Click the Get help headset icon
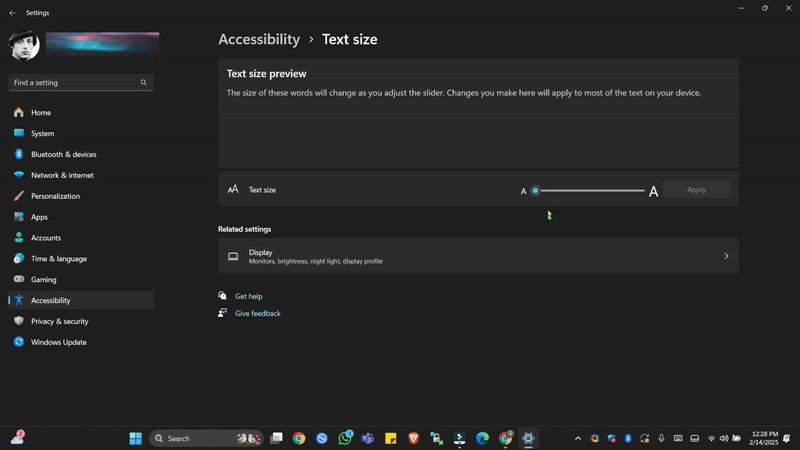This screenshot has height=450, width=800. click(222, 296)
